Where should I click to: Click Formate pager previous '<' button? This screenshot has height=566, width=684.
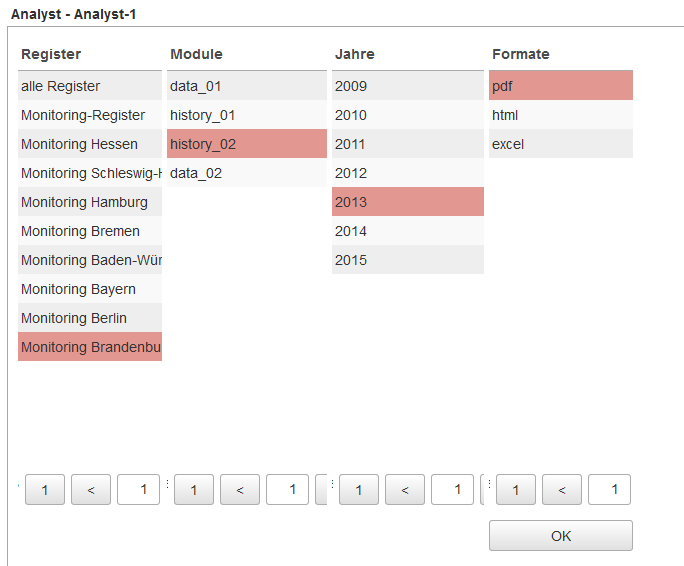[x=562, y=490]
